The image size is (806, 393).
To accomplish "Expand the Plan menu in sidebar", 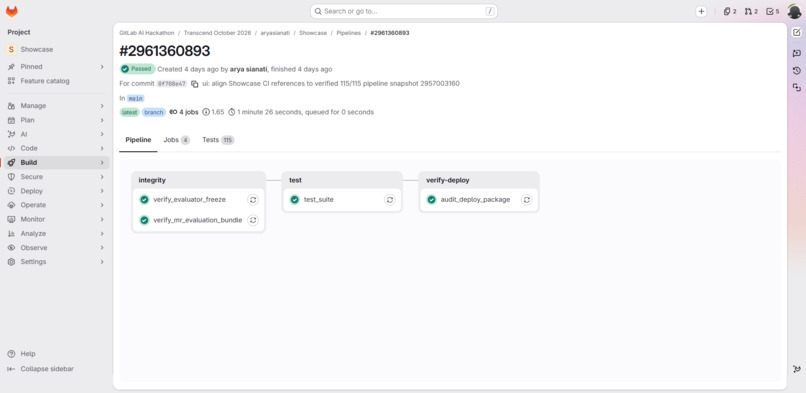I will [x=56, y=120].
